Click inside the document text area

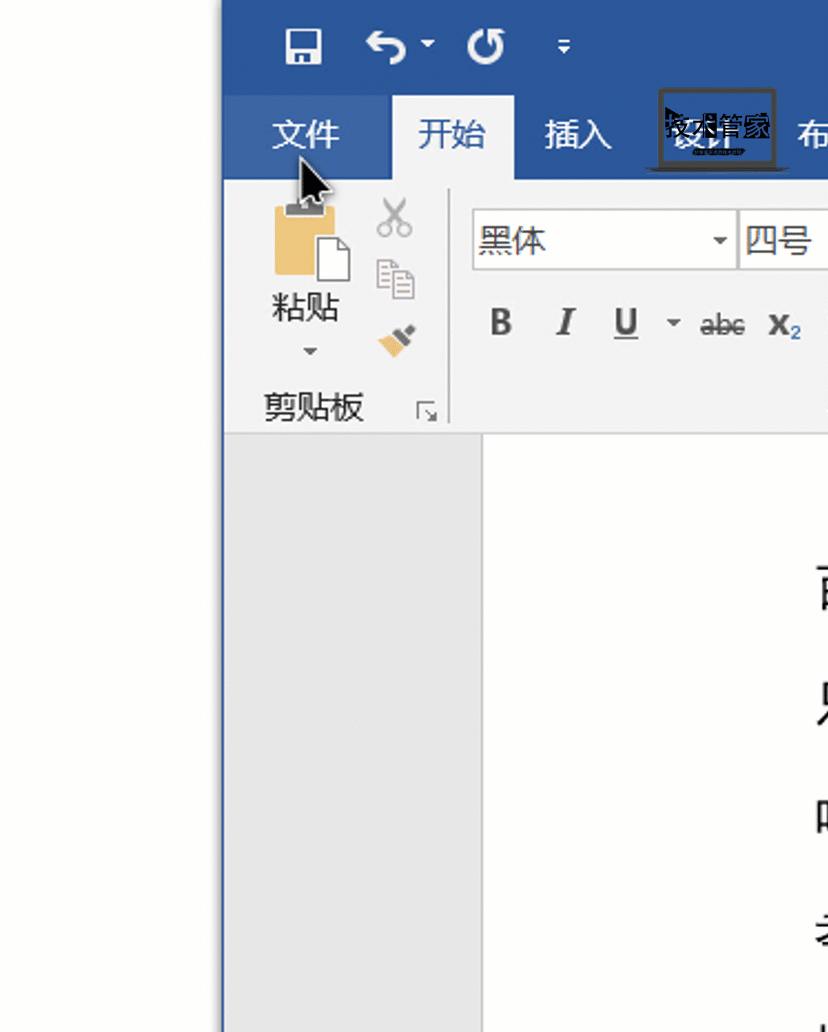coord(650,700)
